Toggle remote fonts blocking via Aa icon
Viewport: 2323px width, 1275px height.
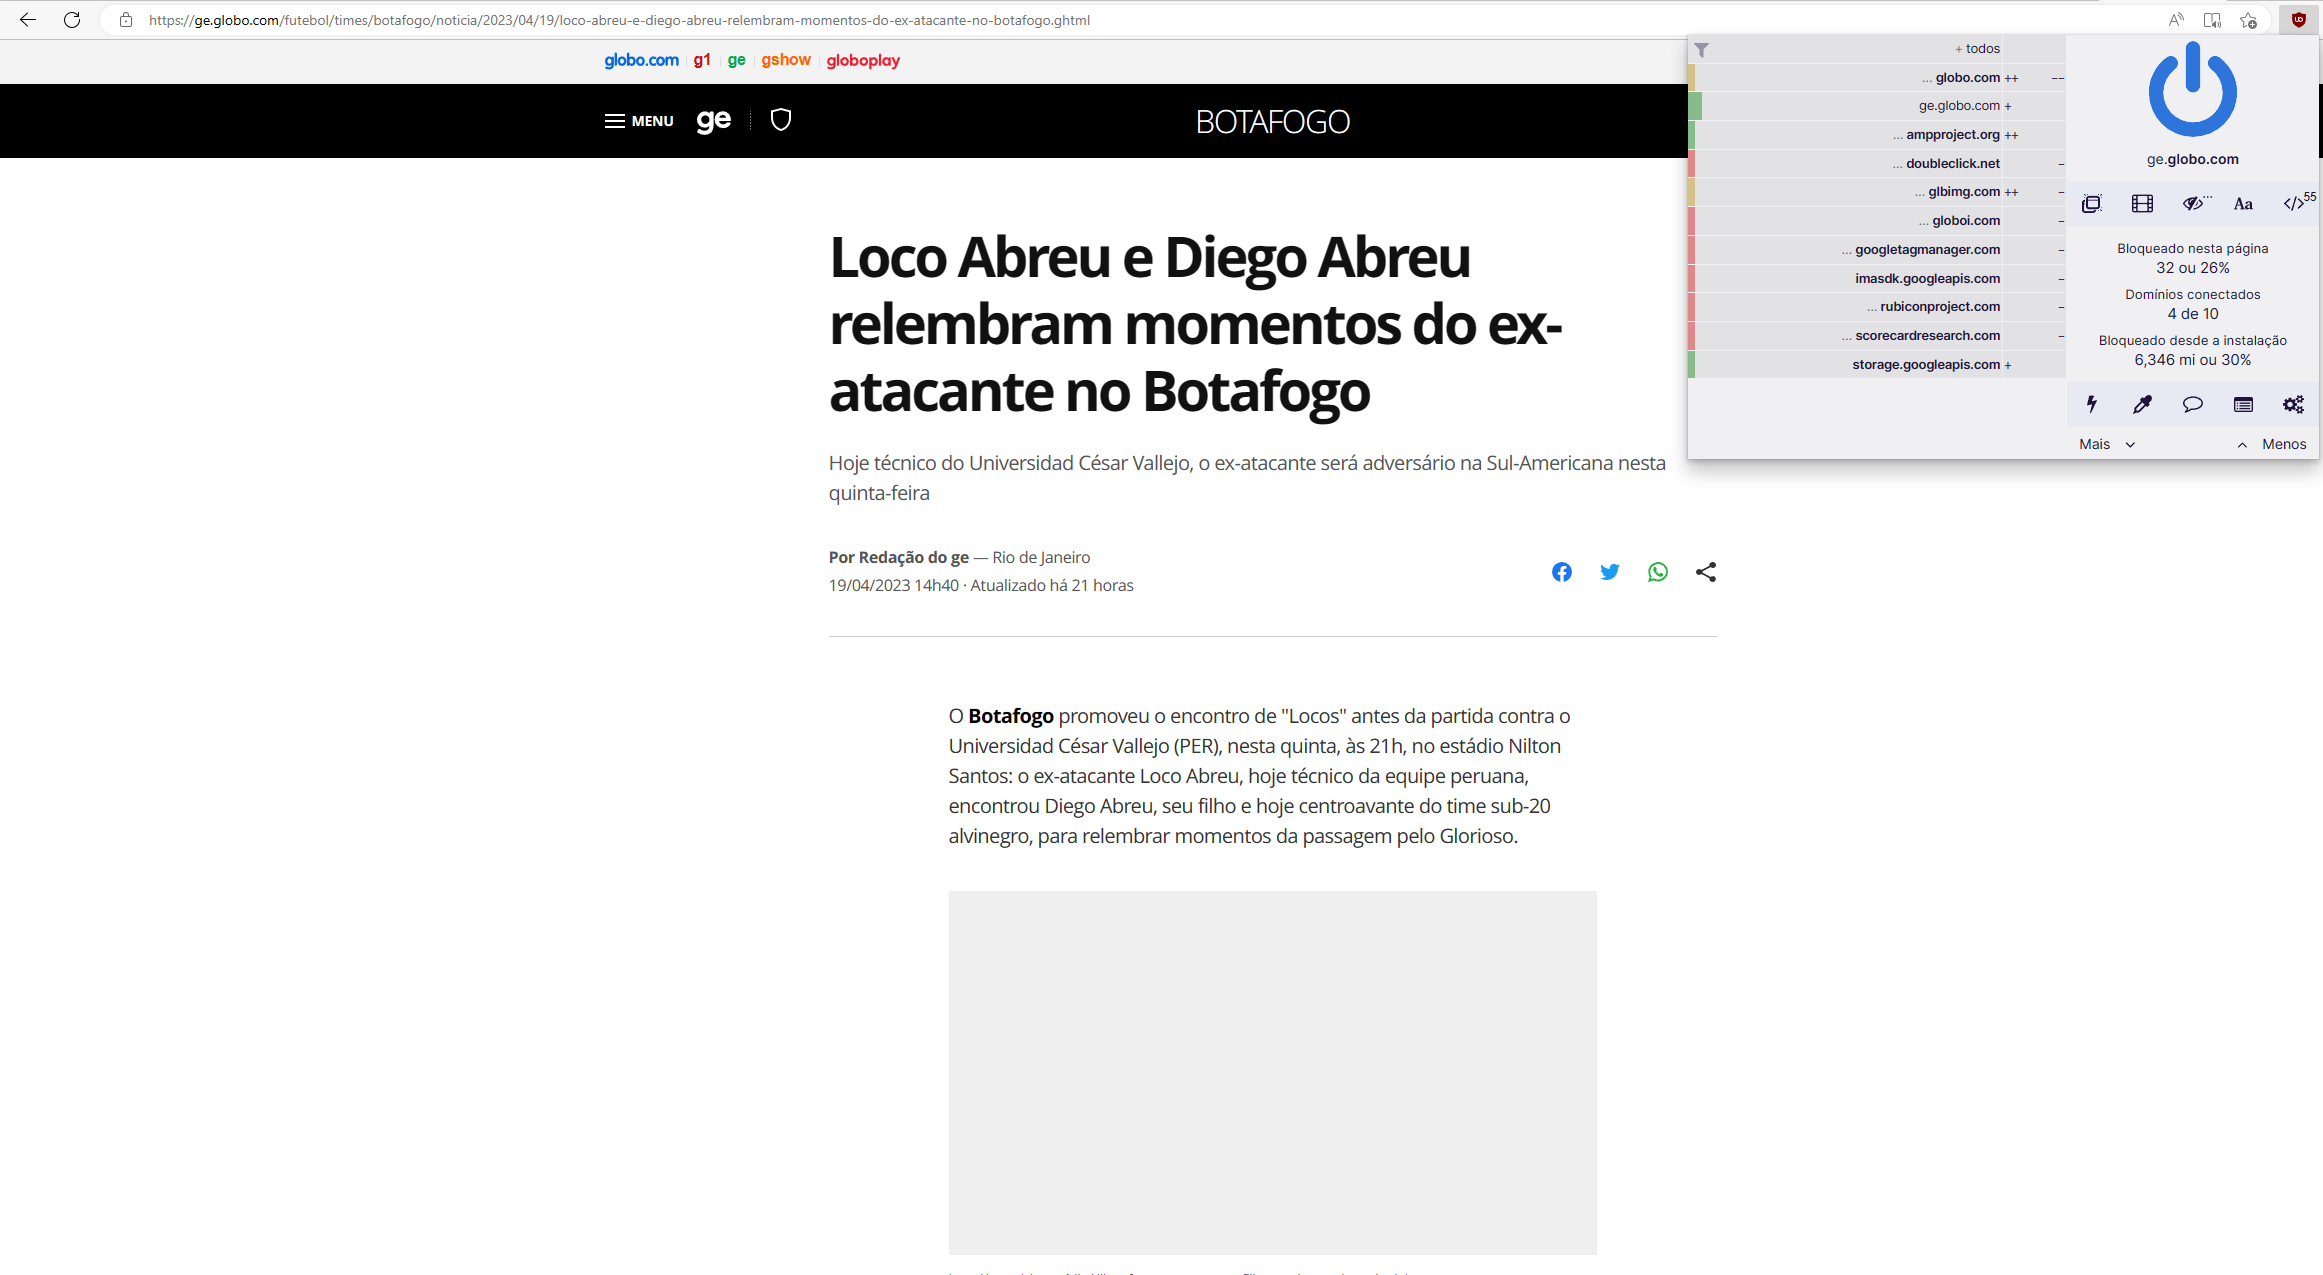pos(2243,203)
